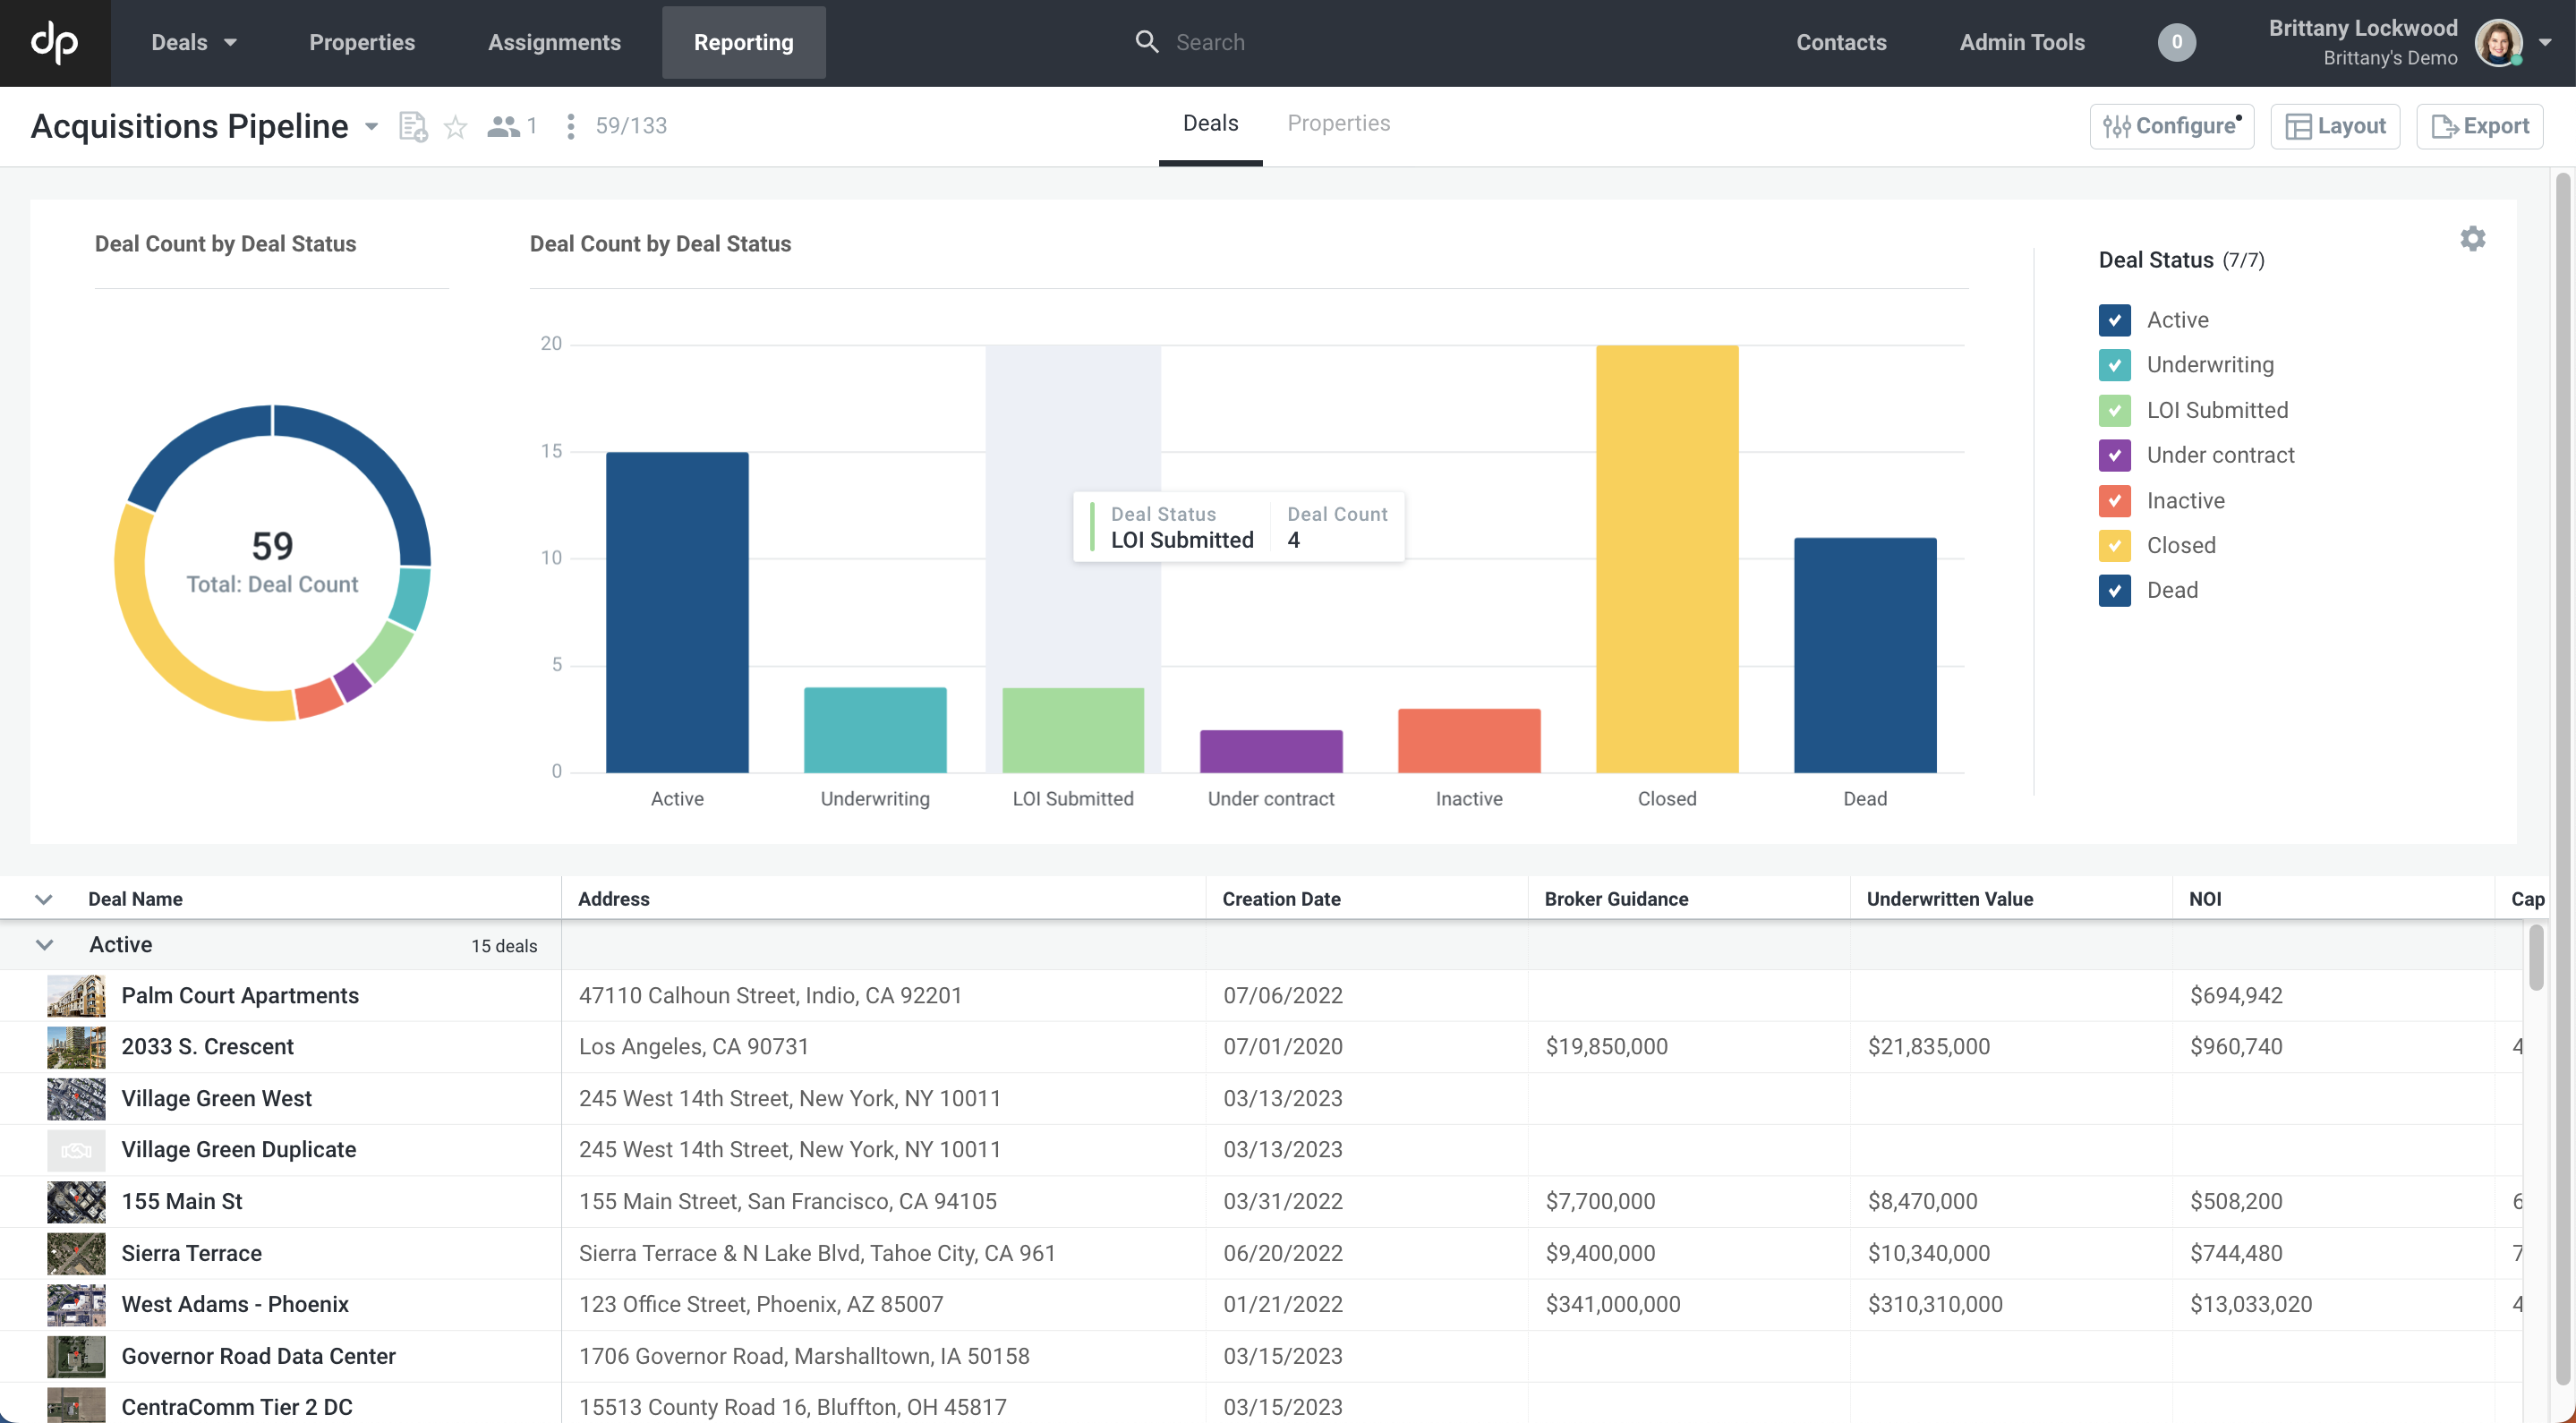Disable the Dead status checkbox
The image size is (2576, 1423).
[x=2114, y=590]
